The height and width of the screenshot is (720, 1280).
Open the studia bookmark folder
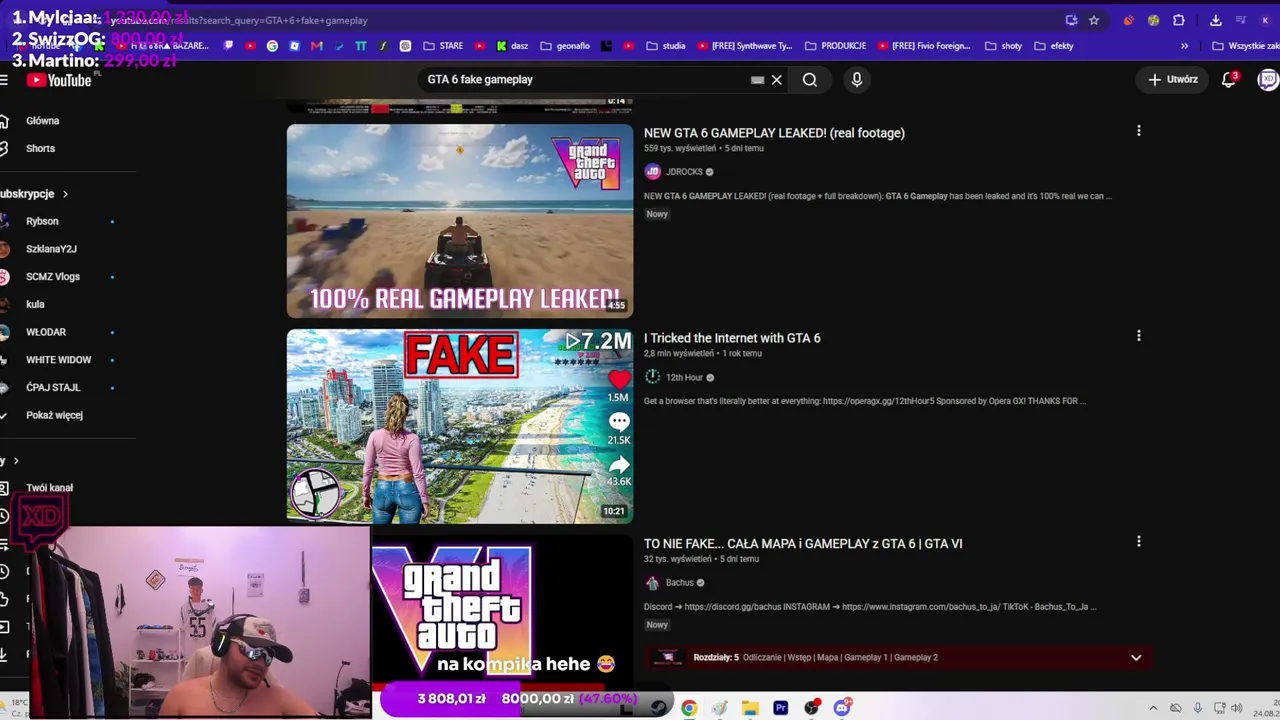pyautogui.click(x=666, y=46)
